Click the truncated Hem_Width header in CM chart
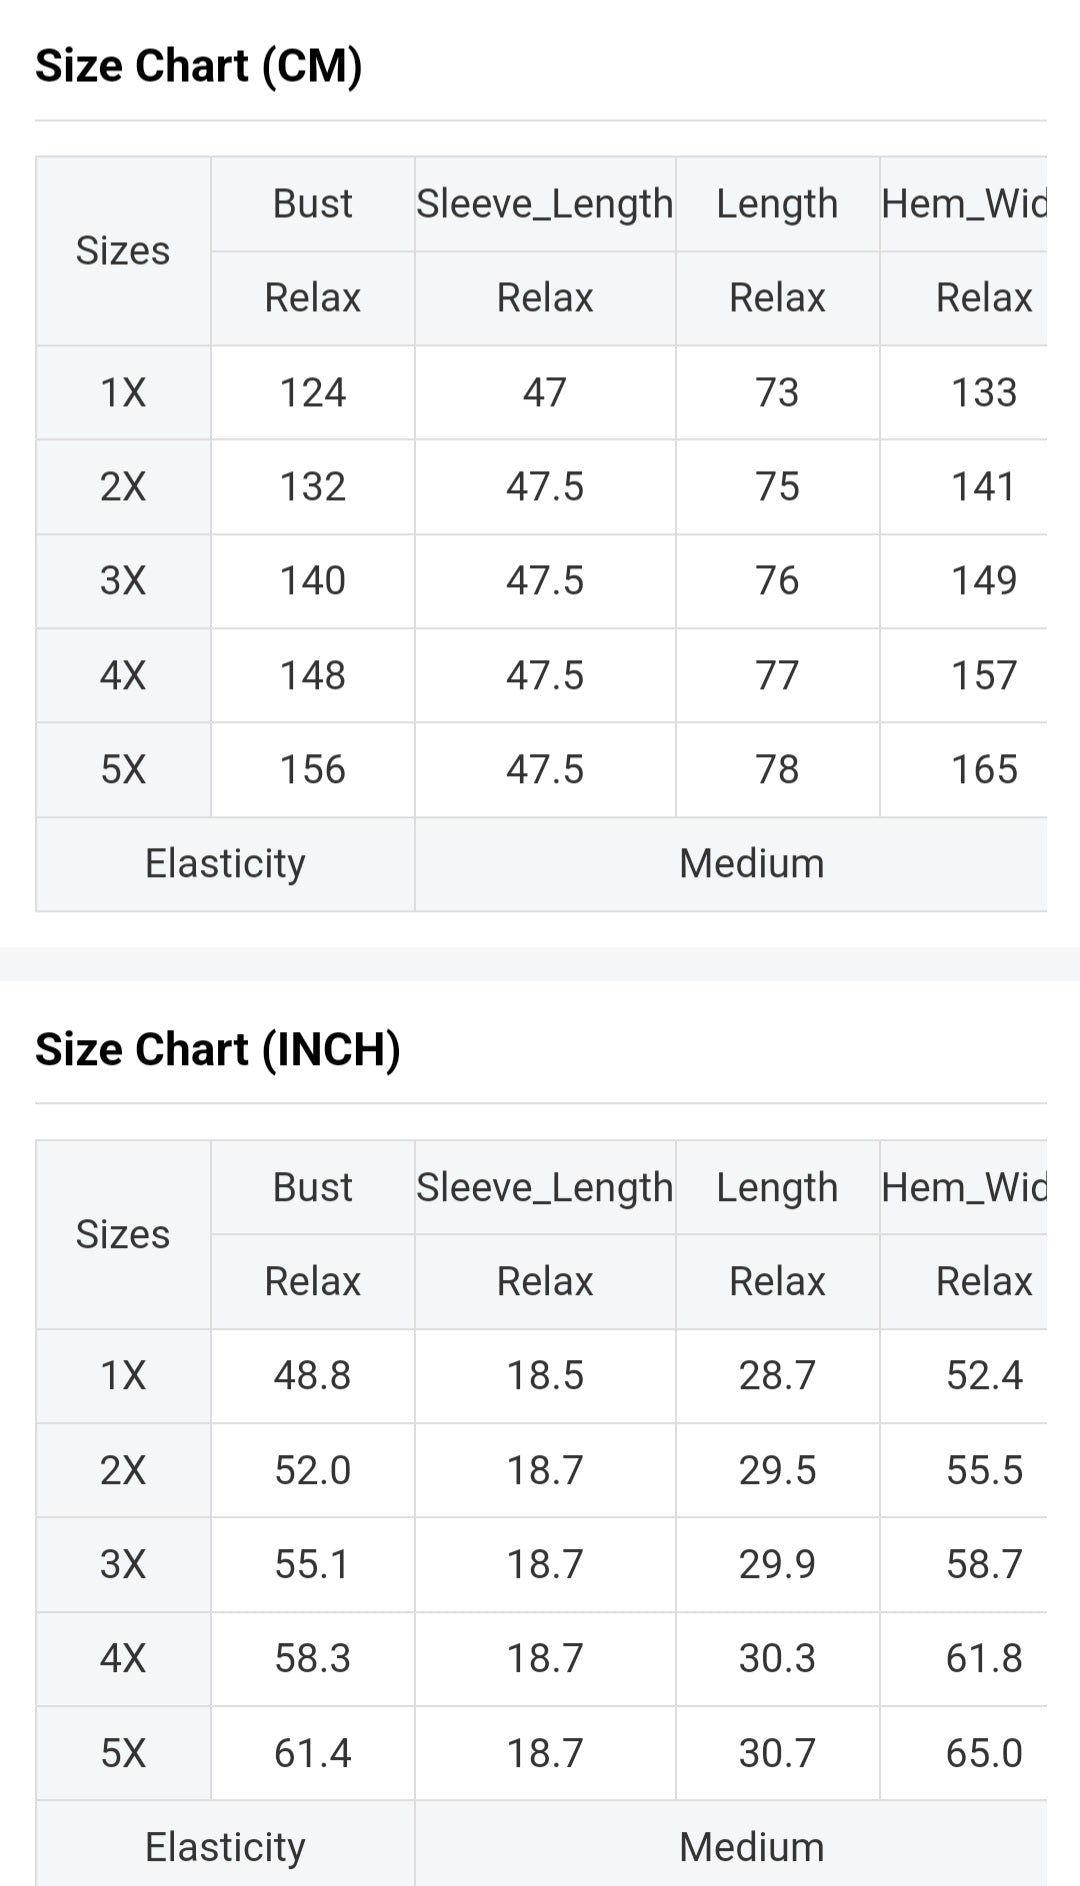This screenshot has height=1886, width=1080. pos(963,204)
